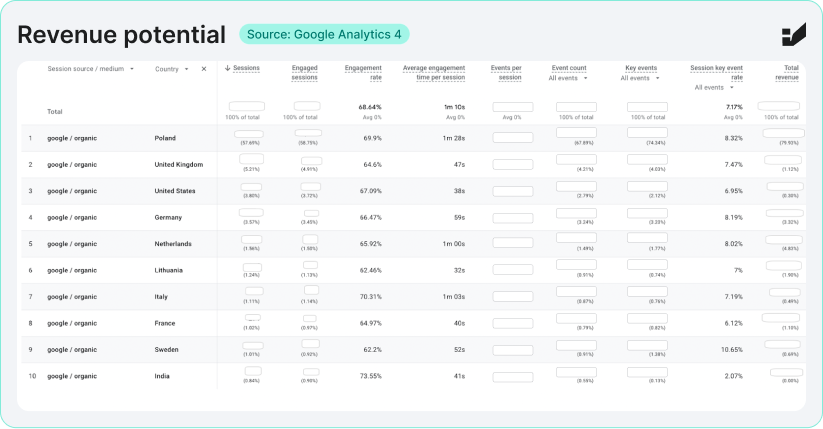Image resolution: width=823 pixels, height=429 pixels.
Task: Click the 1m 03s engagement time value
Action: click(x=453, y=297)
